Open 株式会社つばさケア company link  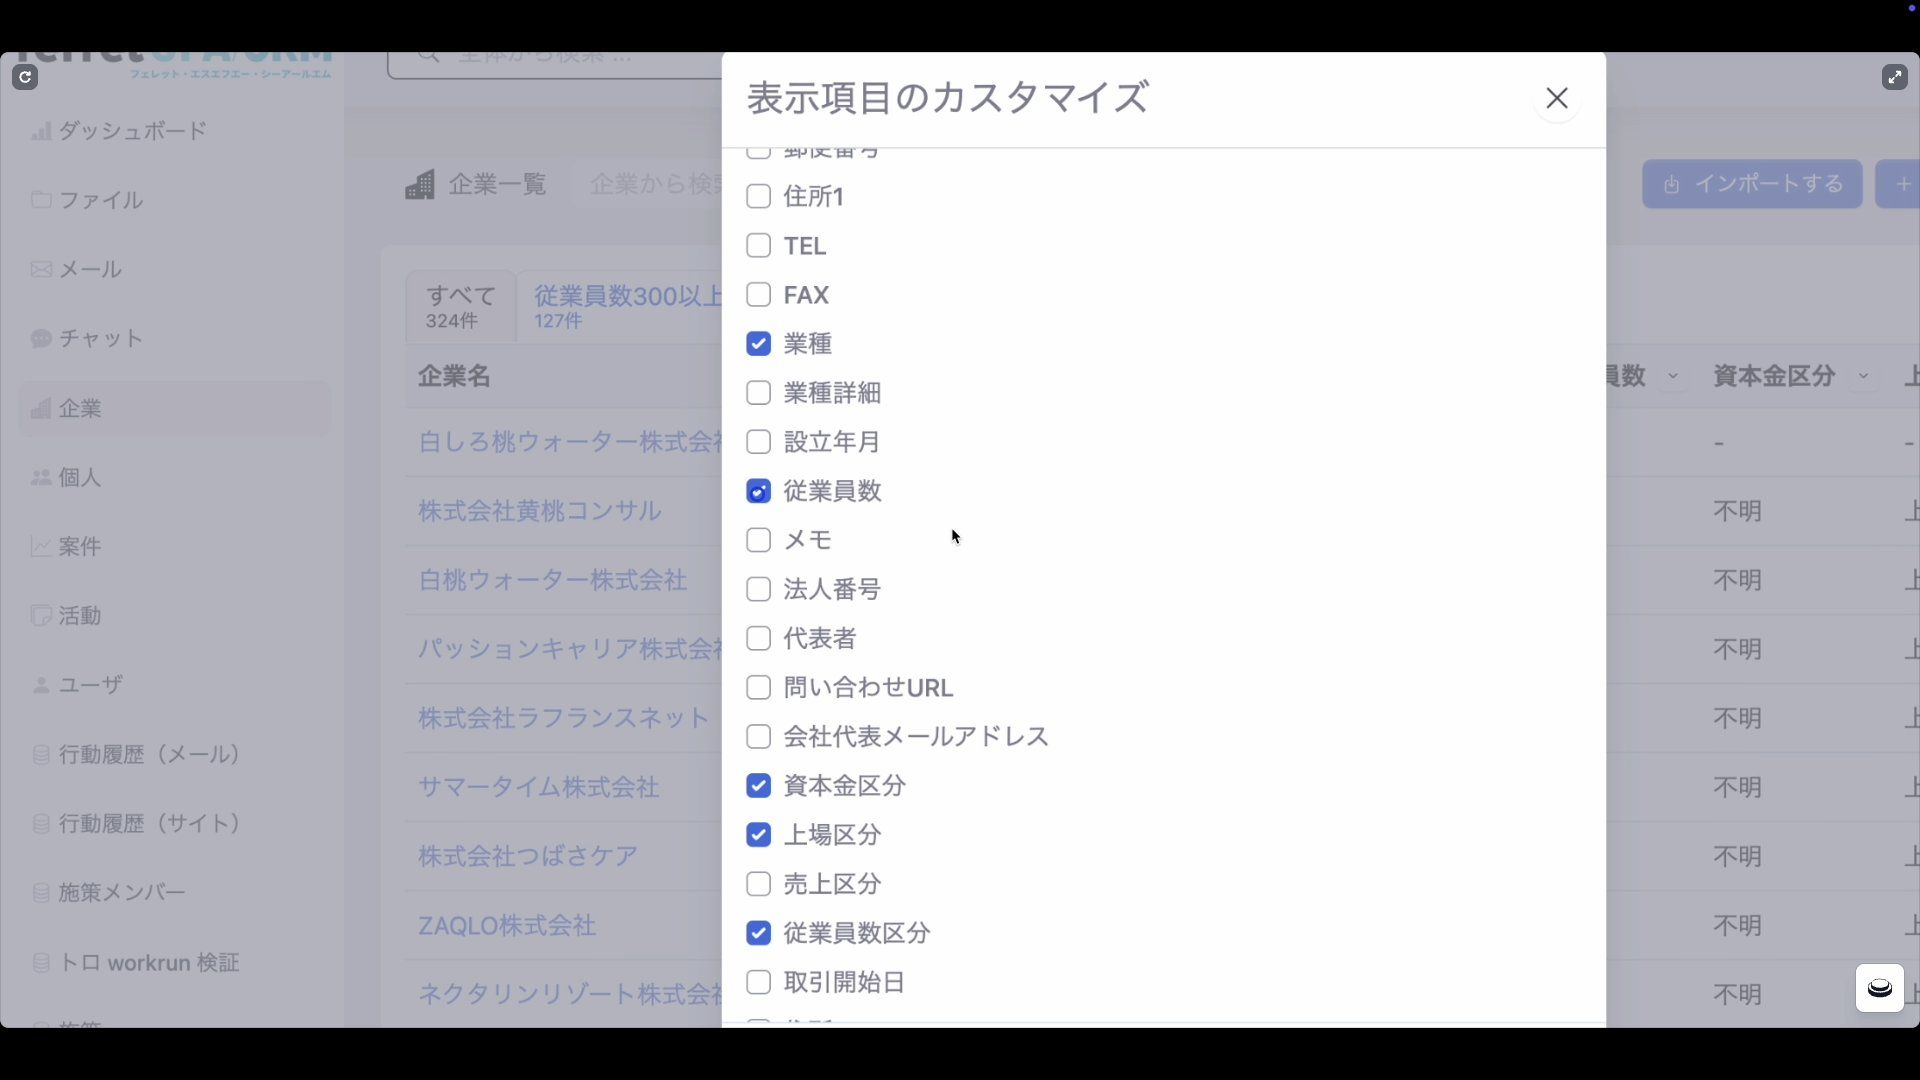coord(528,856)
